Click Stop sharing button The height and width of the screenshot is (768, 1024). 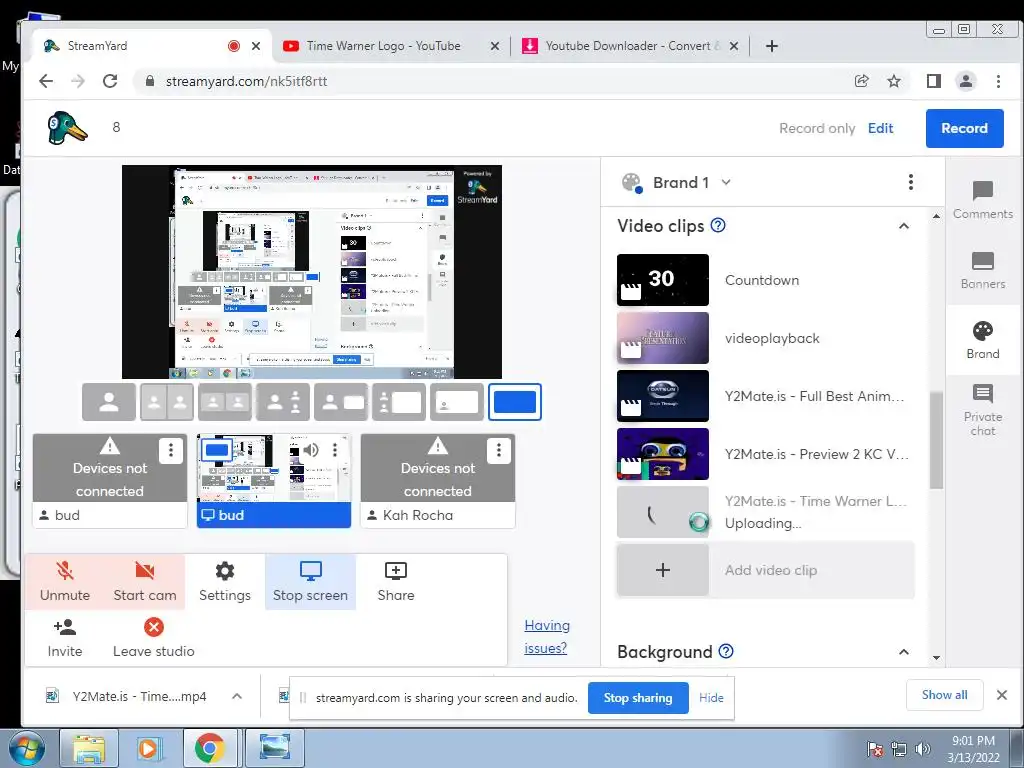coord(637,697)
